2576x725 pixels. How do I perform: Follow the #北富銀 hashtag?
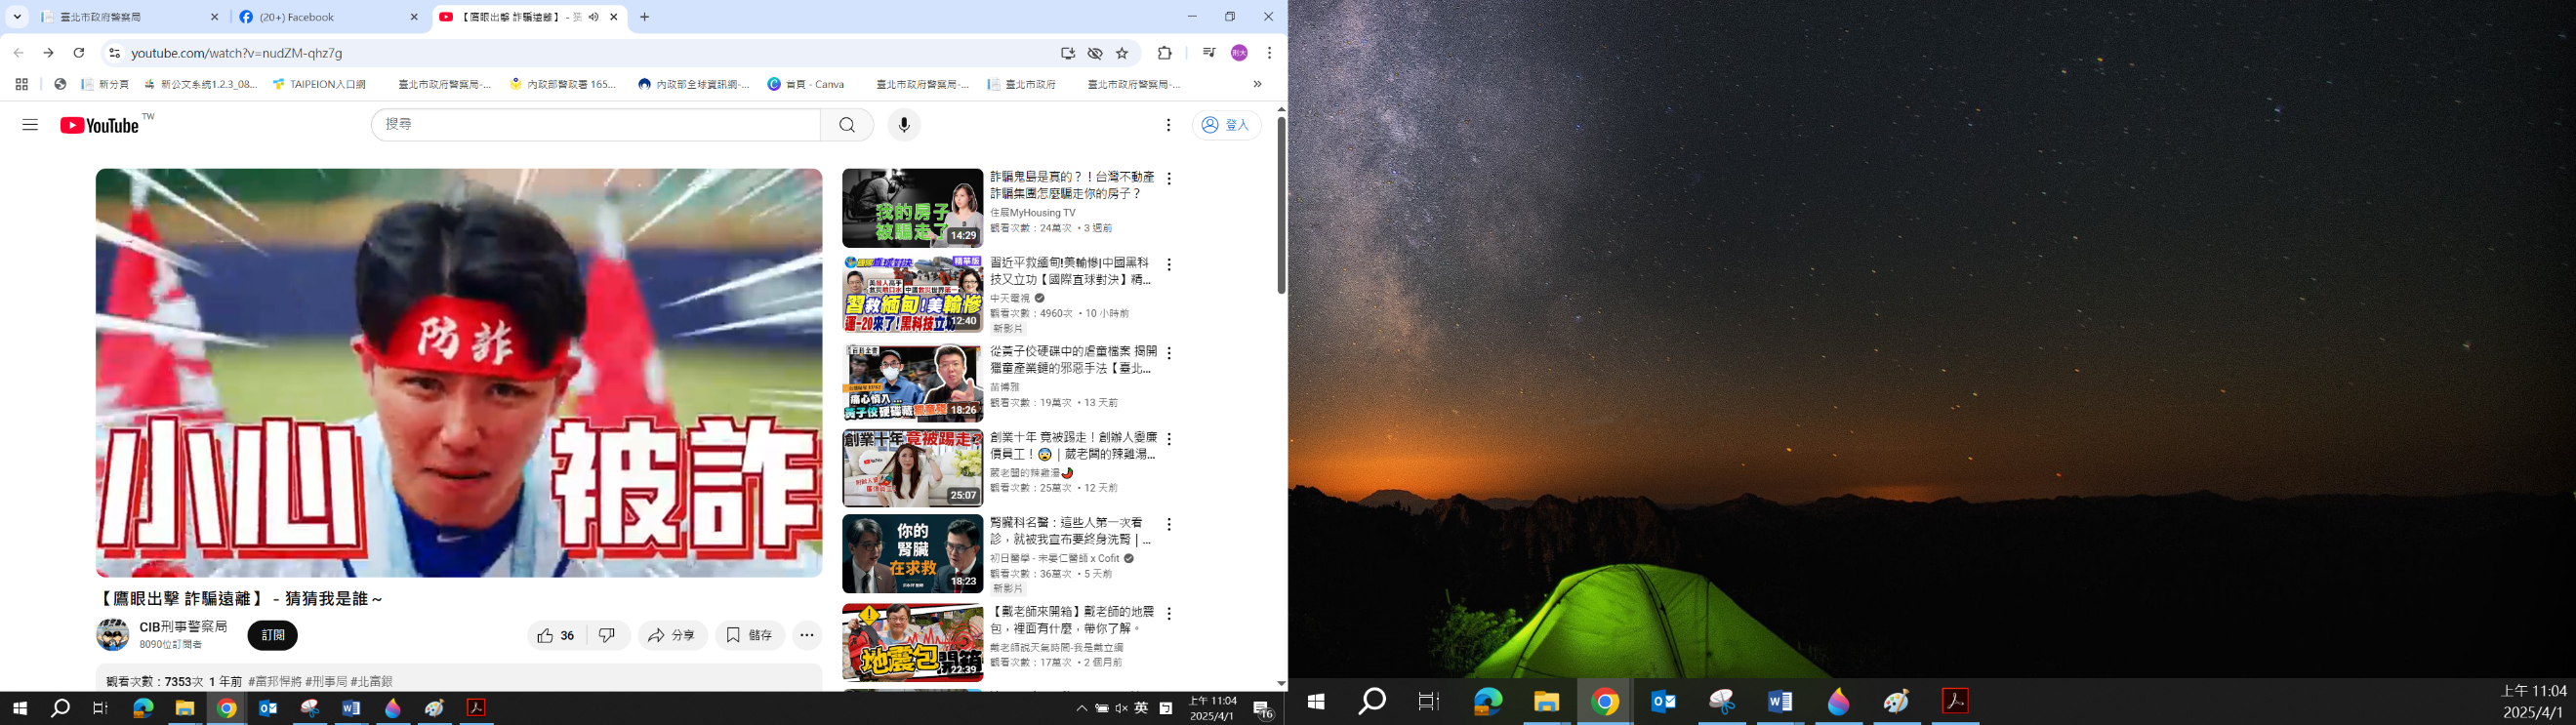pos(371,682)
